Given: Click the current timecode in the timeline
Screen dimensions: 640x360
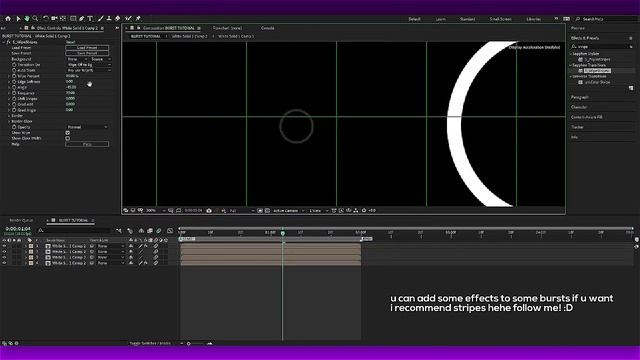Looking at the screenshot, I should click(18, 229).
